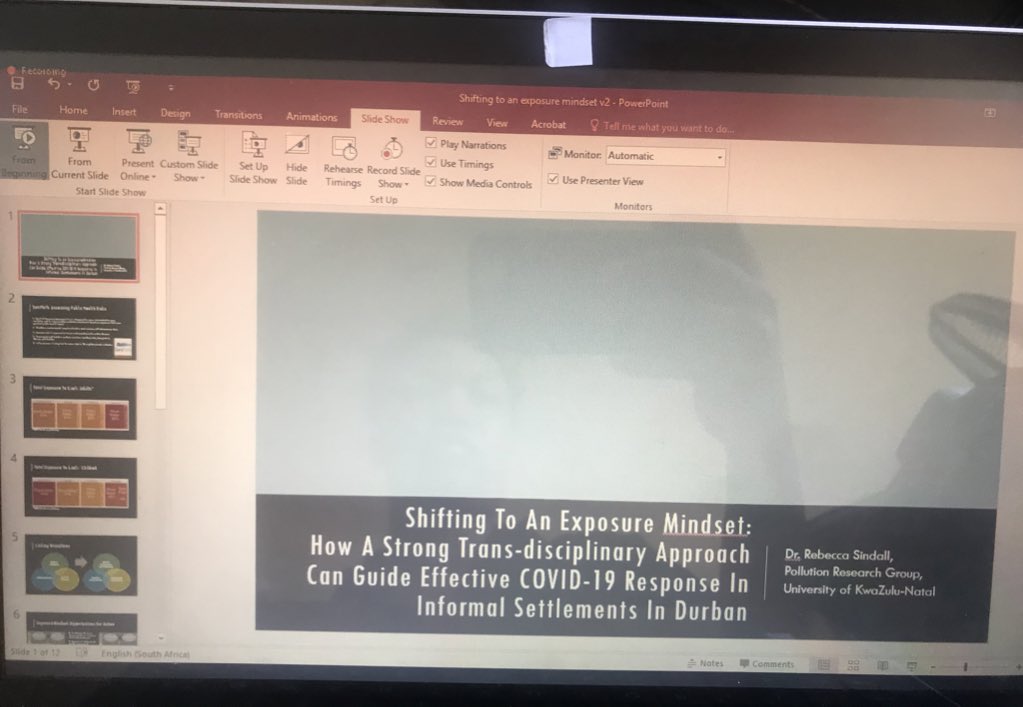Switch to Design tab
This screenshot has height=707, width=1023.
point(176,113)
